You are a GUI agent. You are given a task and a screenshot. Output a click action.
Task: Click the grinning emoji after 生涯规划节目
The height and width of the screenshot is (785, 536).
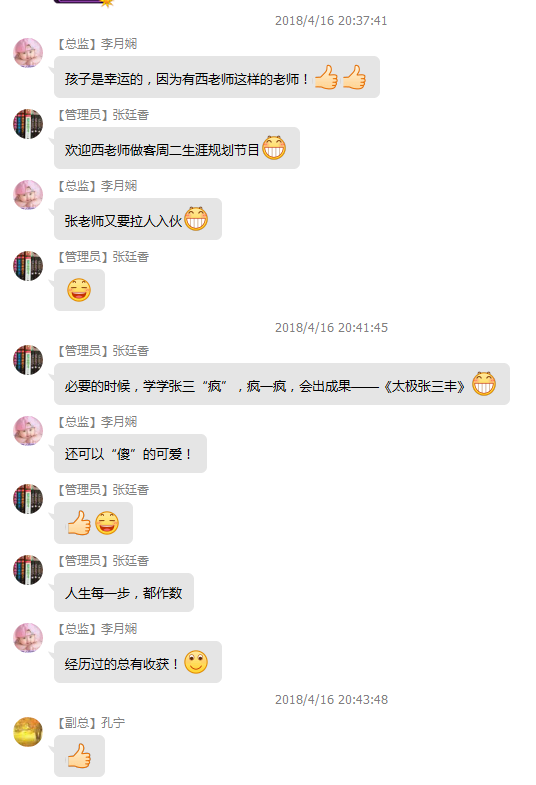[274, 148]
